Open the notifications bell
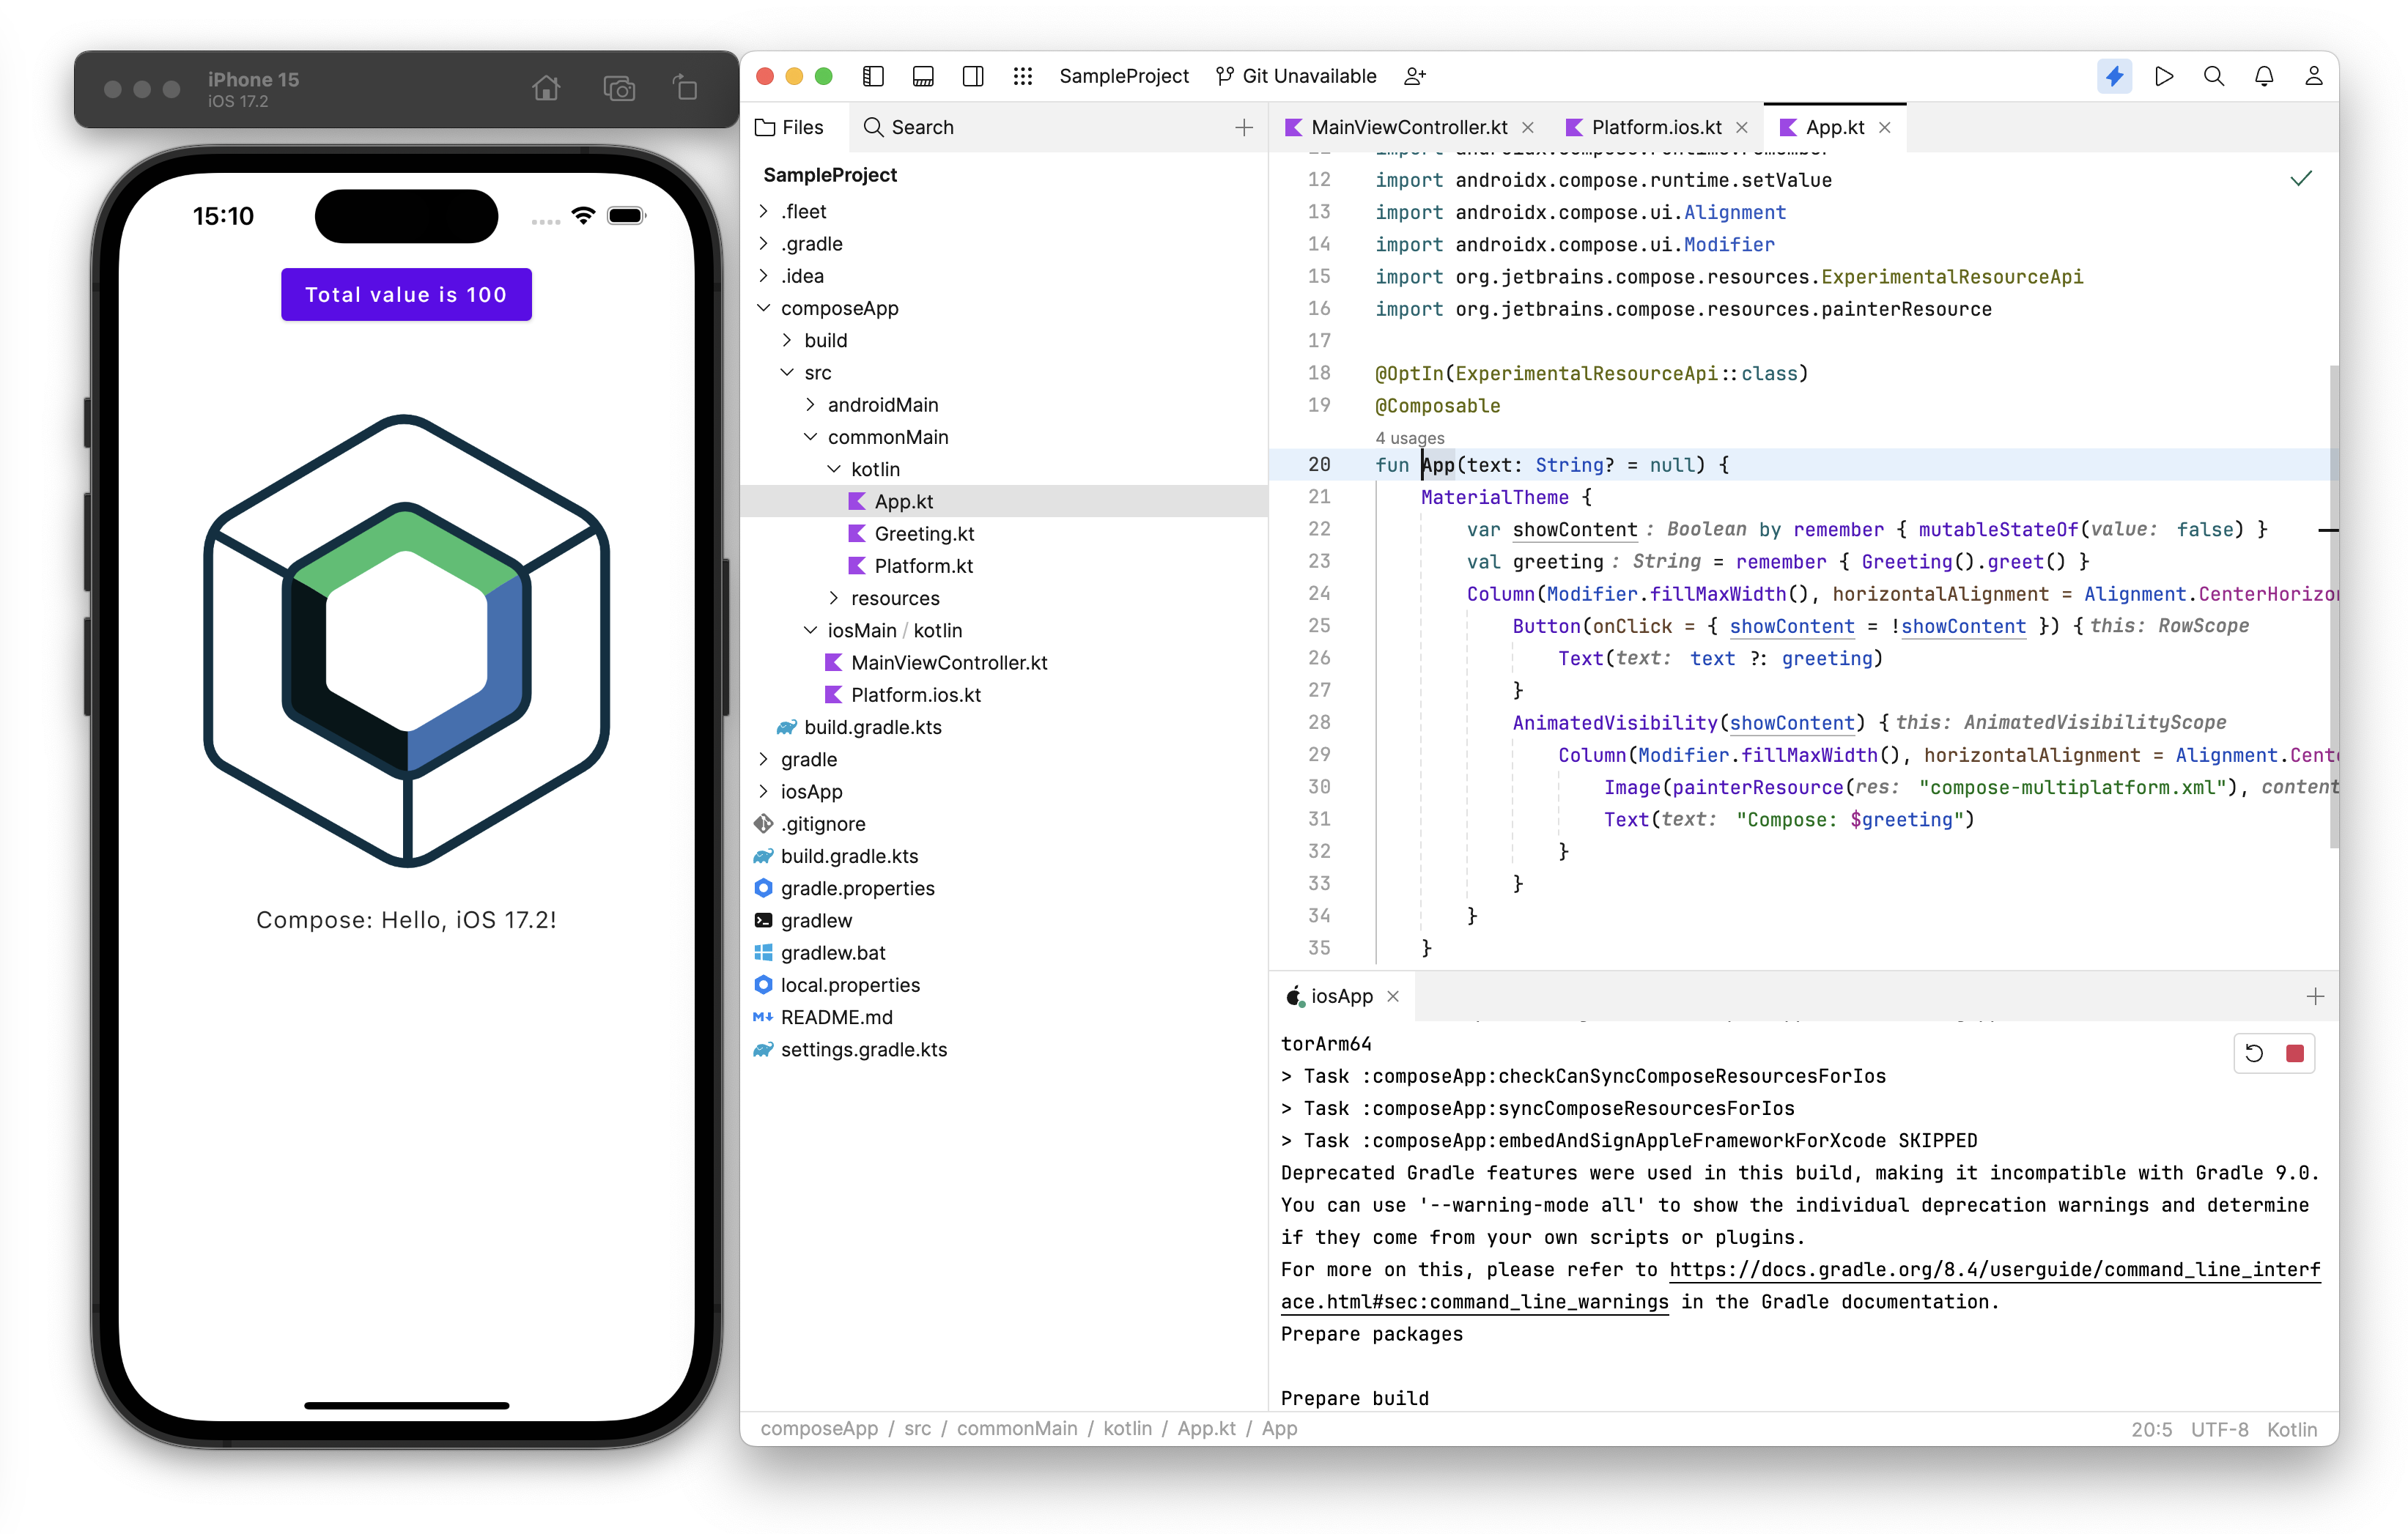 pyautogui.click(x=2264, y=76)
